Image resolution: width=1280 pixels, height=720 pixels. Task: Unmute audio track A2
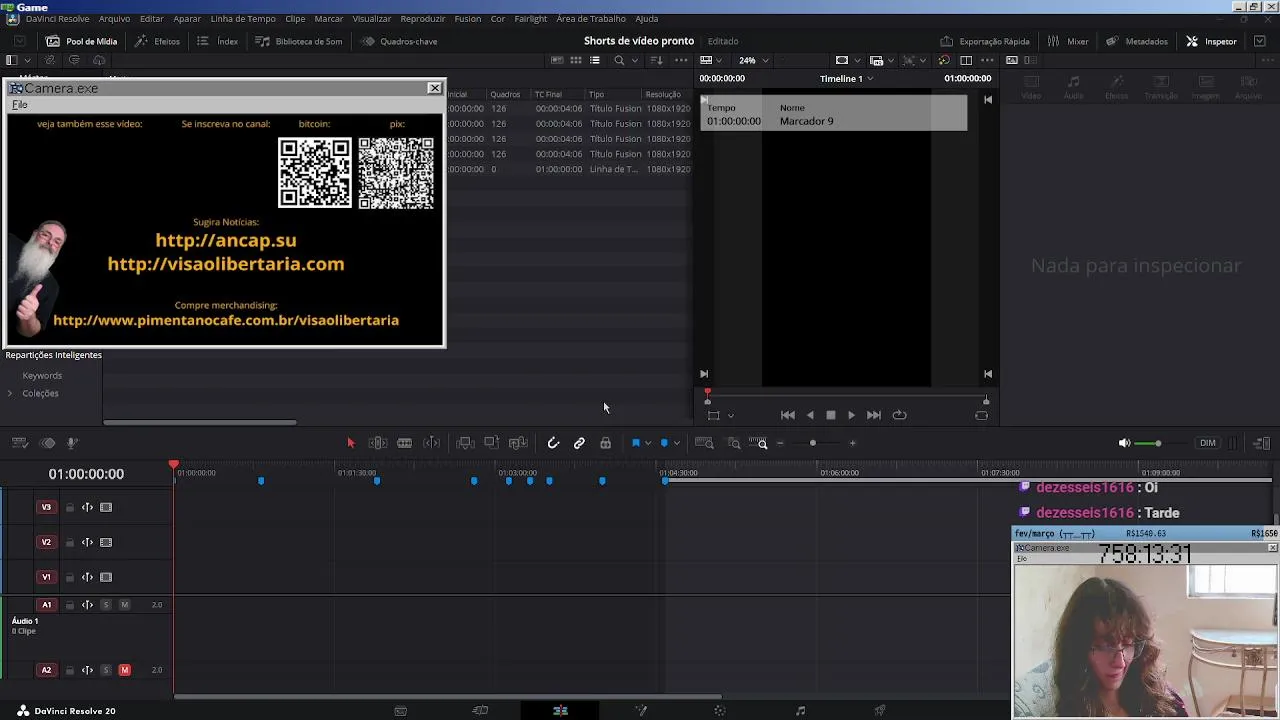[x=125, y=670]
